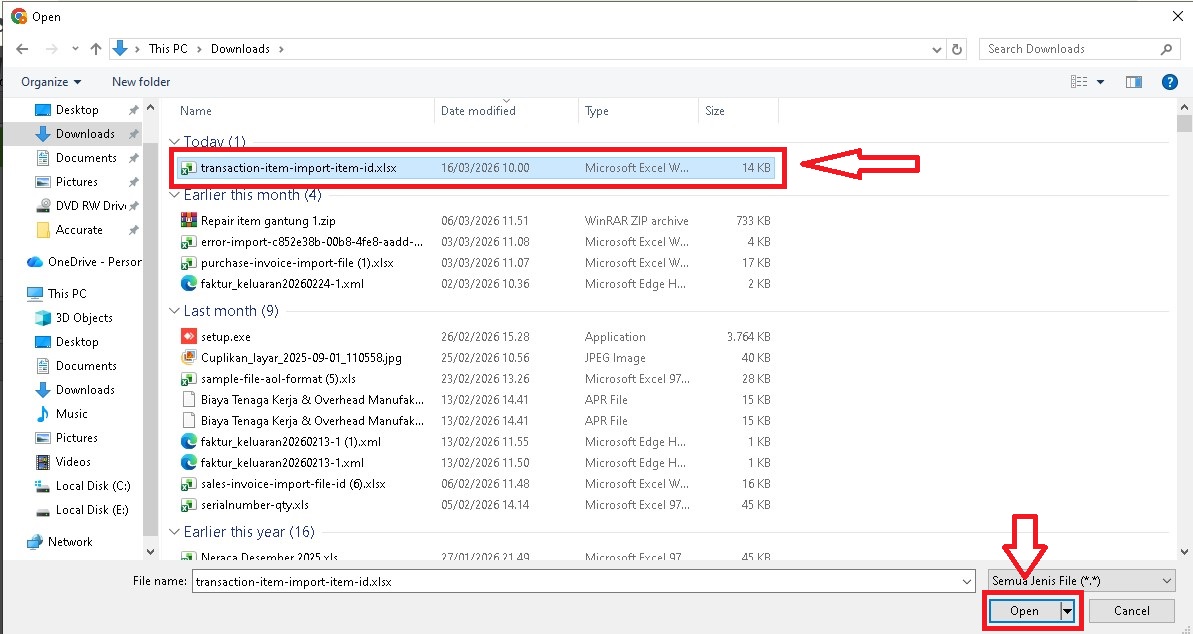Click the Back navigation arrow

(22, 49)
